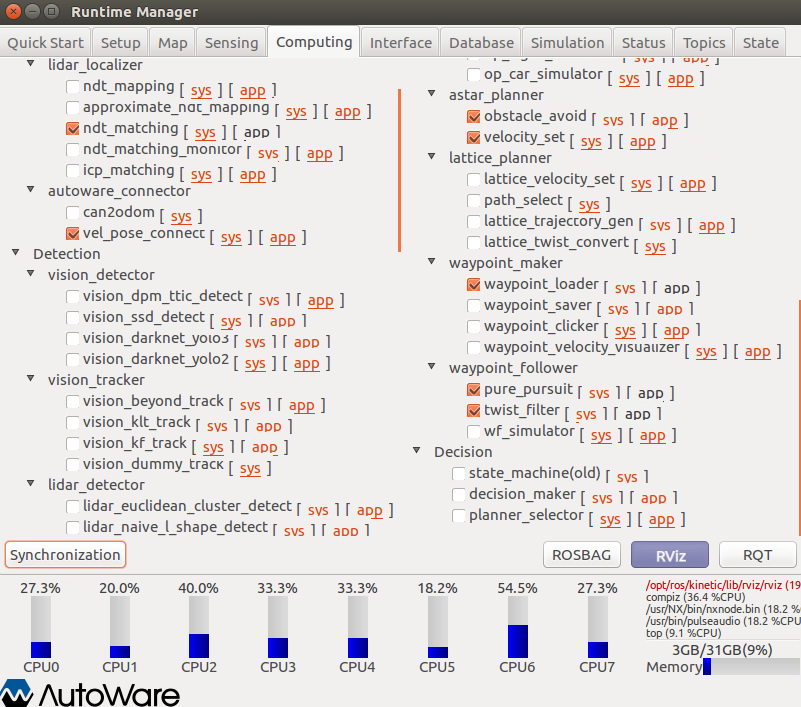Image resolution: width=801 pixels, height=707 pixels.
Task: Go to the Status tab
Action: click(643, 42)
